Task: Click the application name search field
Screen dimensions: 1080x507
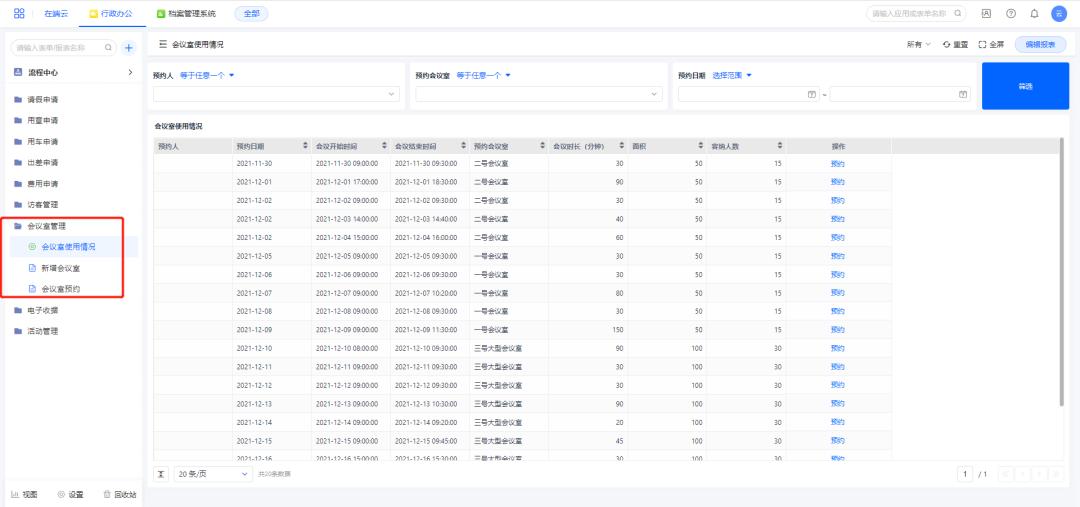Action: point(910,14)
